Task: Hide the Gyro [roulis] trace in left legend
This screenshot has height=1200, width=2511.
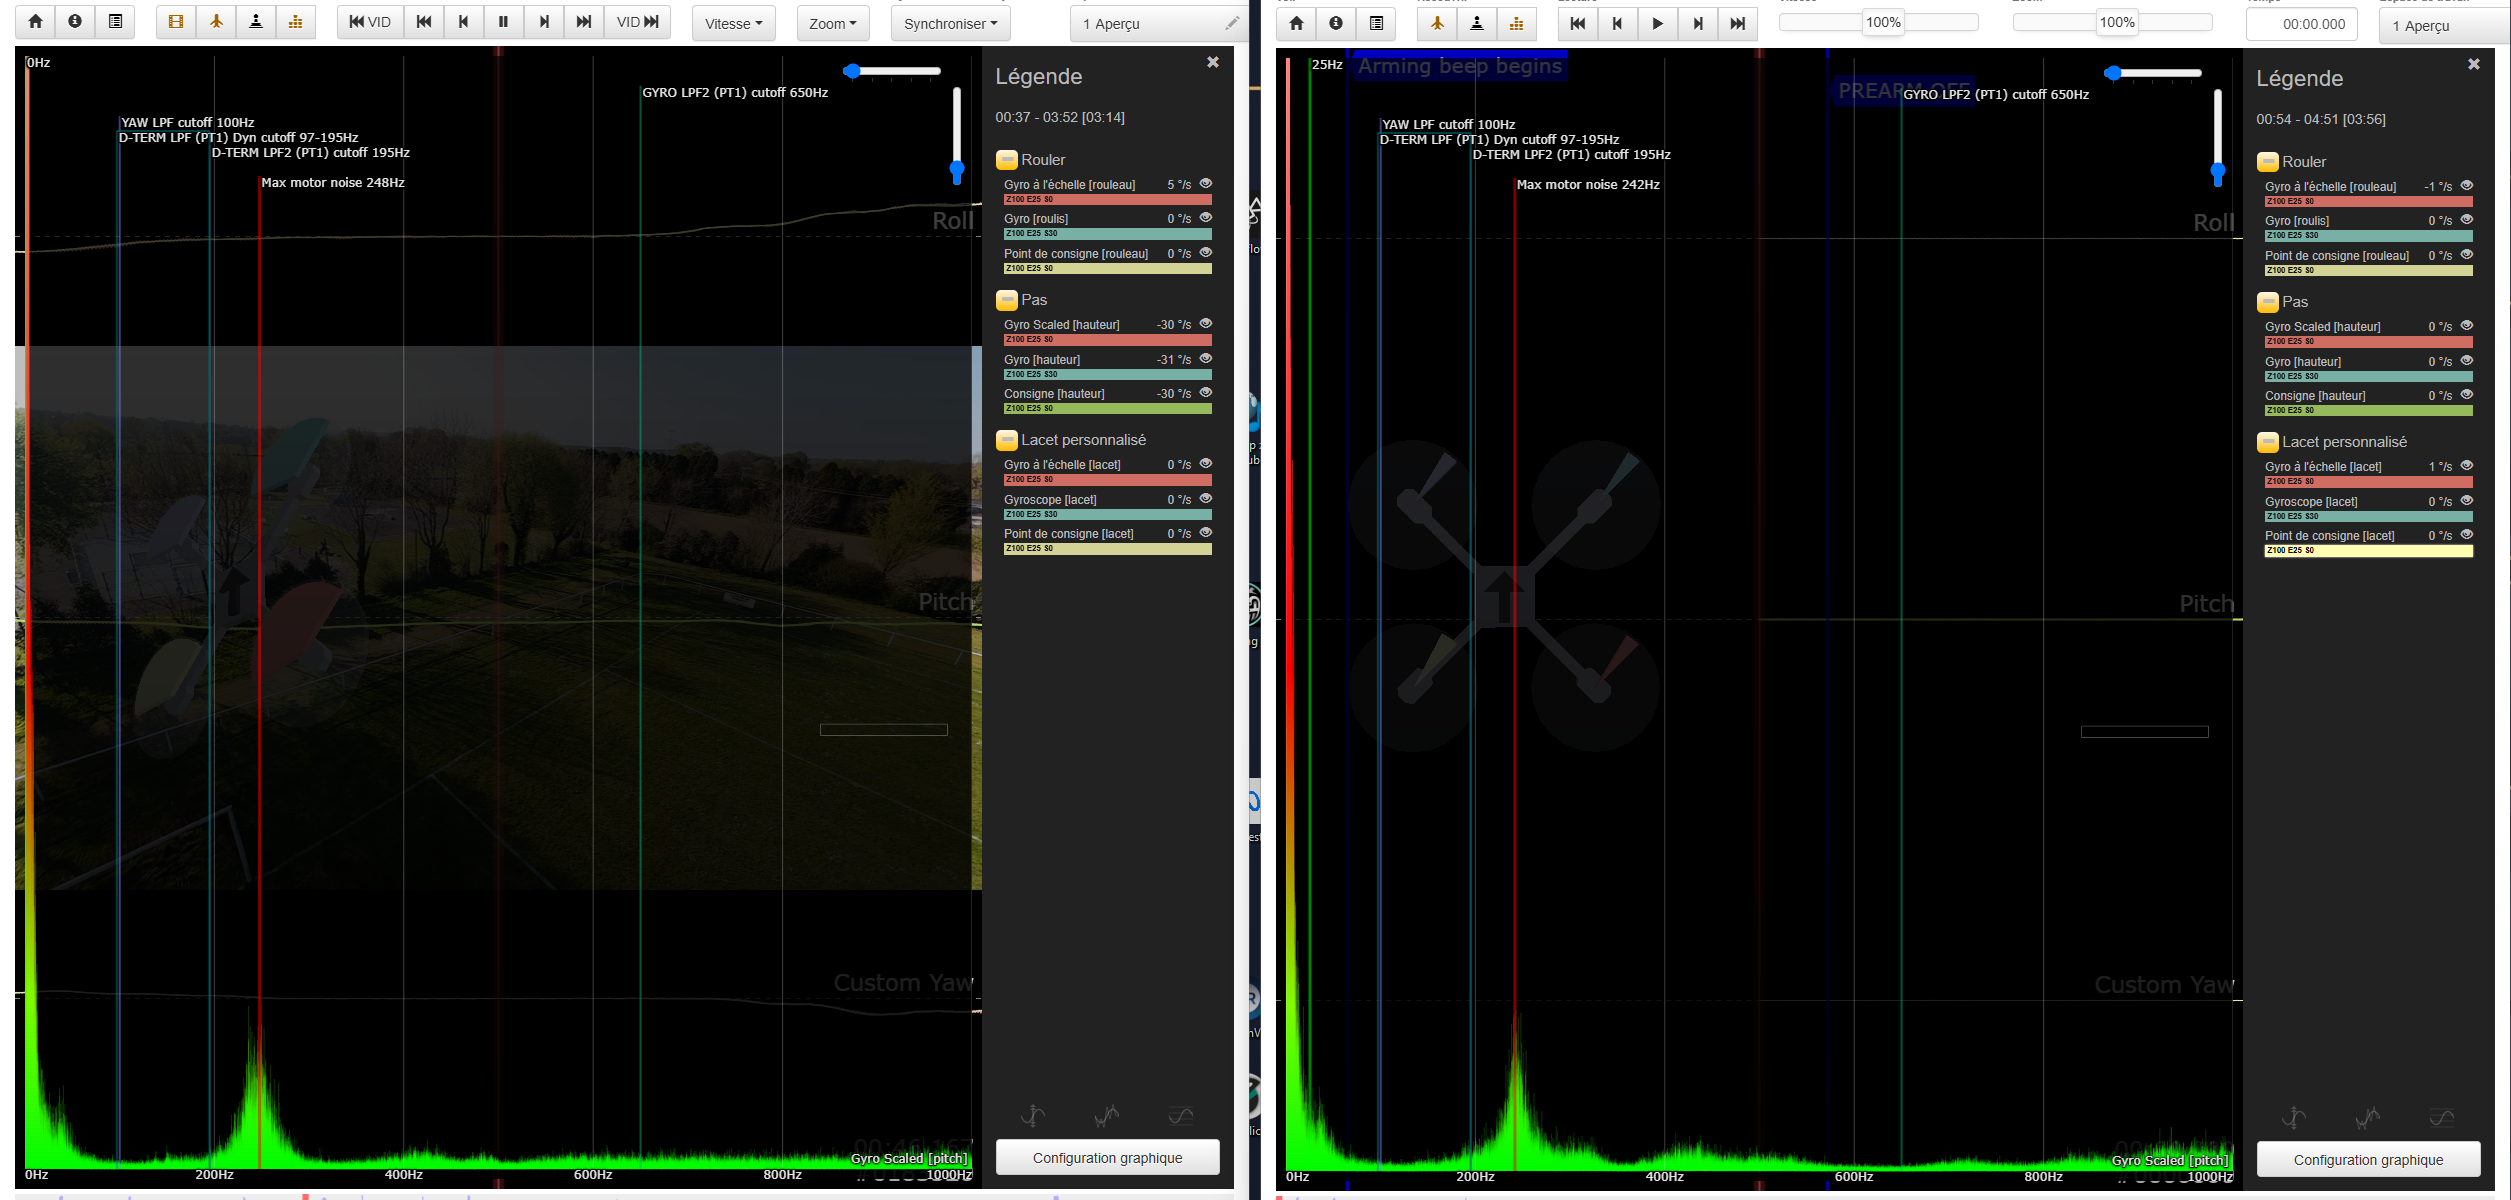Action: click(1205, 218)
